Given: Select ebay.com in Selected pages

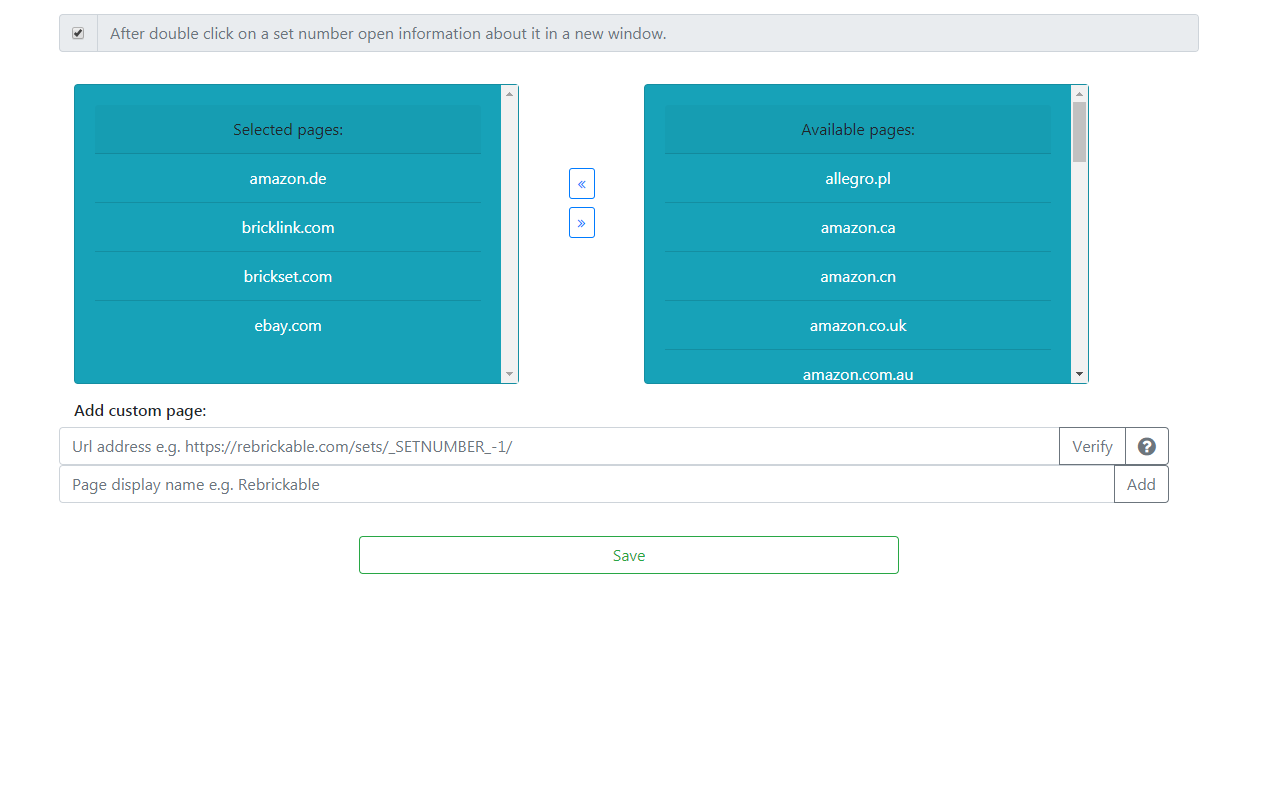Looking at the screenshot, I should [x=288, y=326].
